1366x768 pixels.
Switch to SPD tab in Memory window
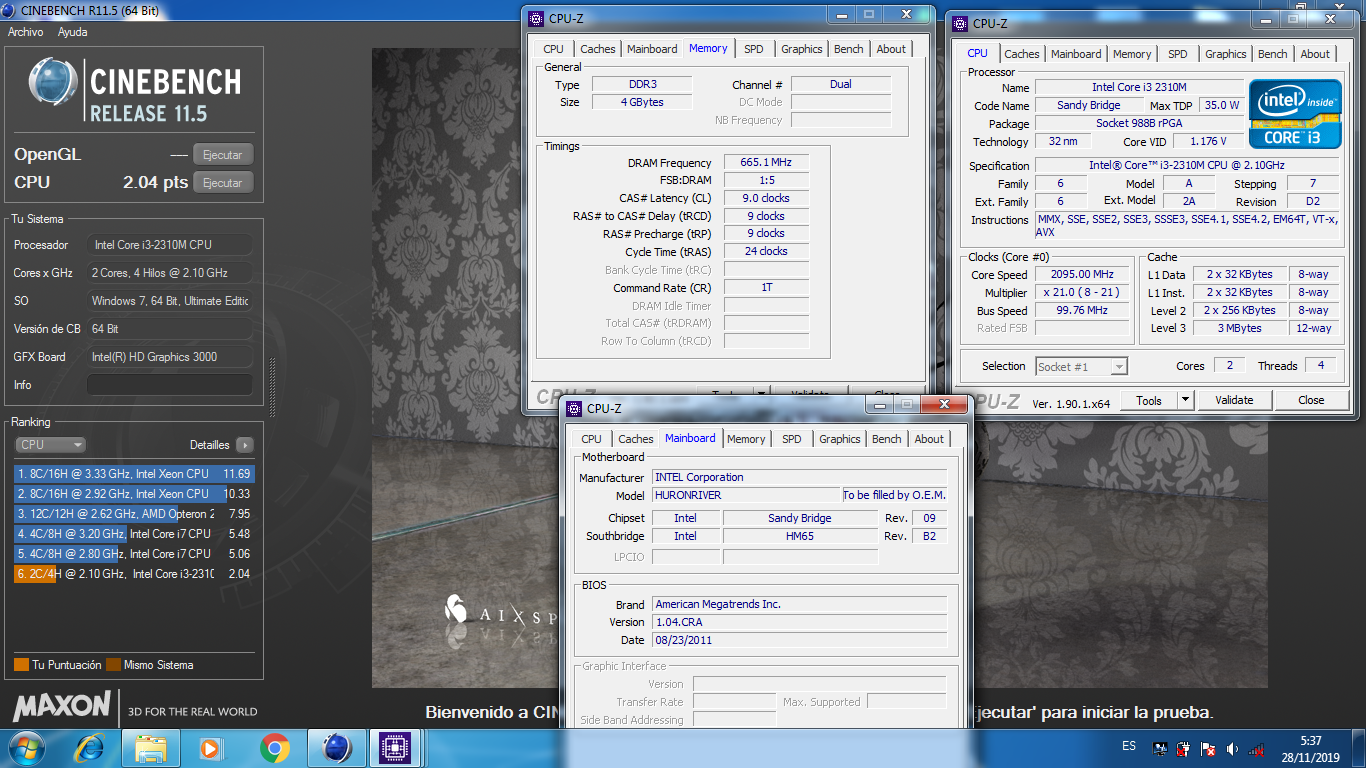pos(754,49)
